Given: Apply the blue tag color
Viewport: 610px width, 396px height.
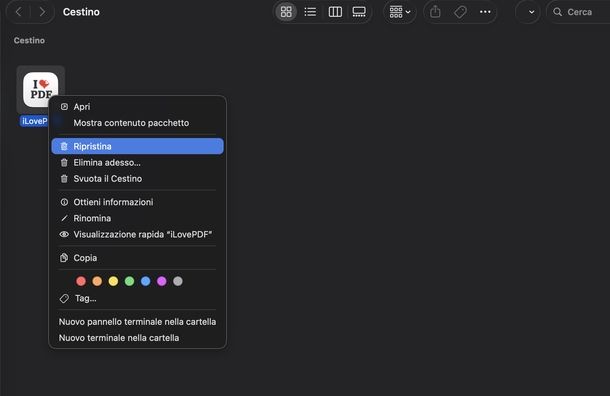Looking at the screenshot, I should click(145, 281).
